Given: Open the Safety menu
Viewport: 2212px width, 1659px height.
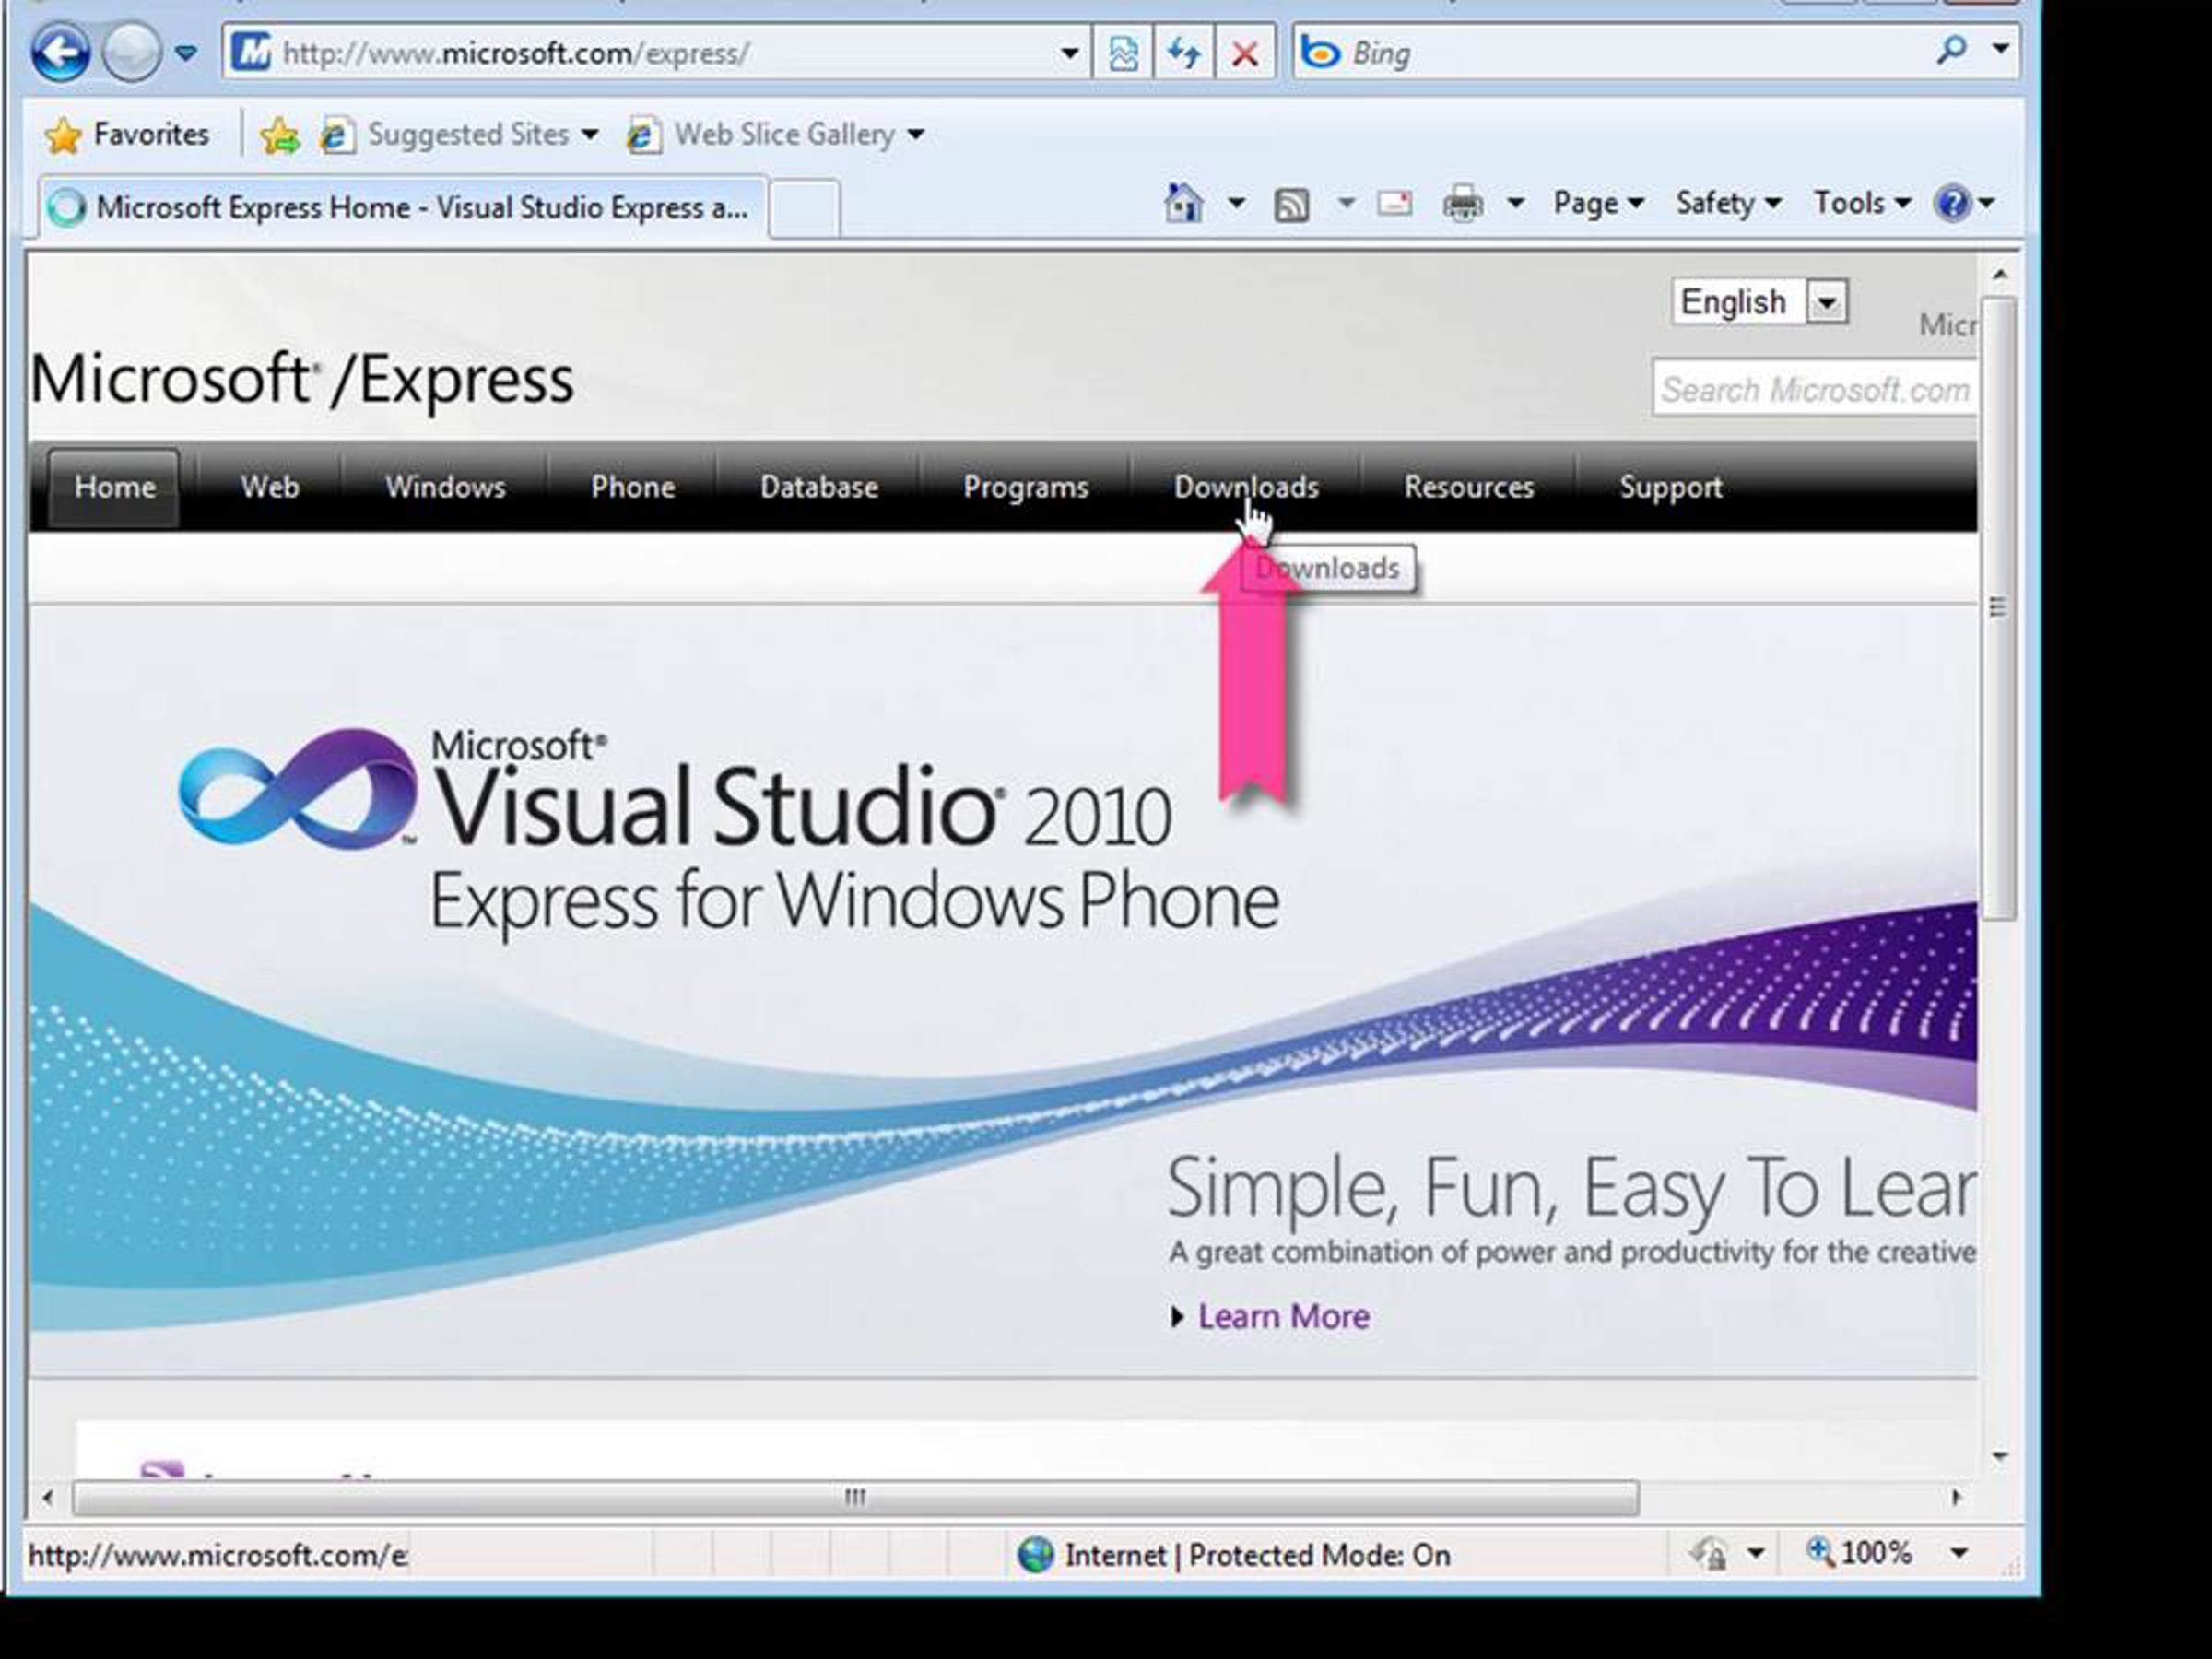Looking at the screenshot, I should (x=1728, y=204).
